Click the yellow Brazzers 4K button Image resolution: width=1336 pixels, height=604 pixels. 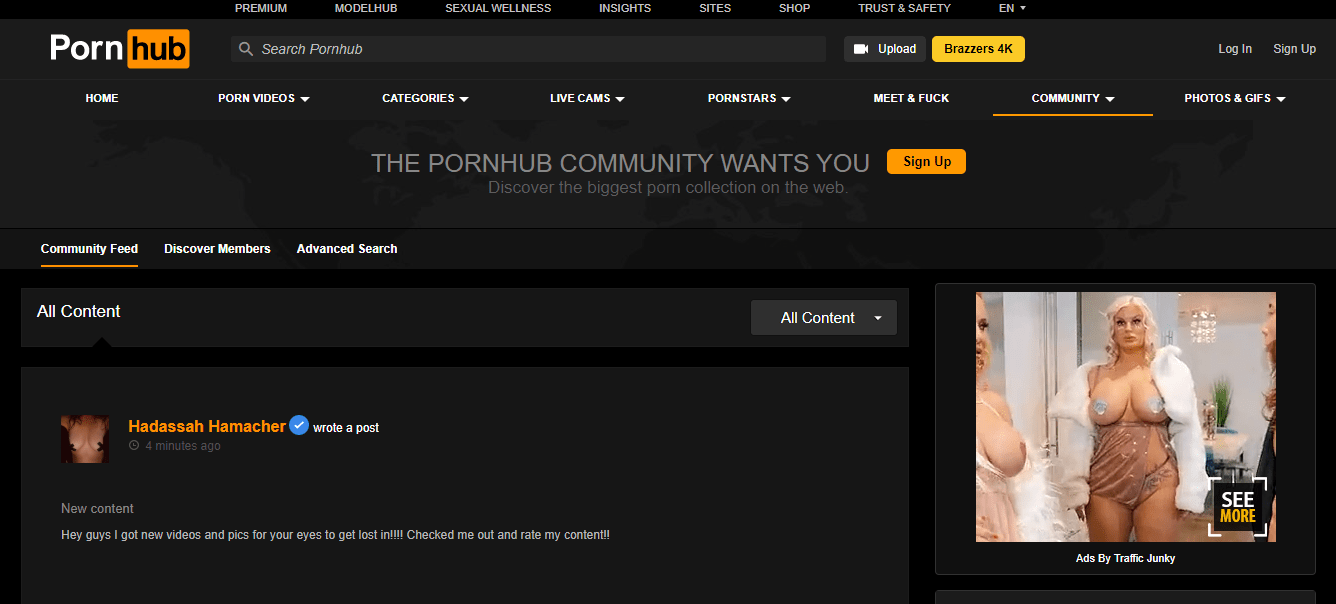[x=978, y=49]
